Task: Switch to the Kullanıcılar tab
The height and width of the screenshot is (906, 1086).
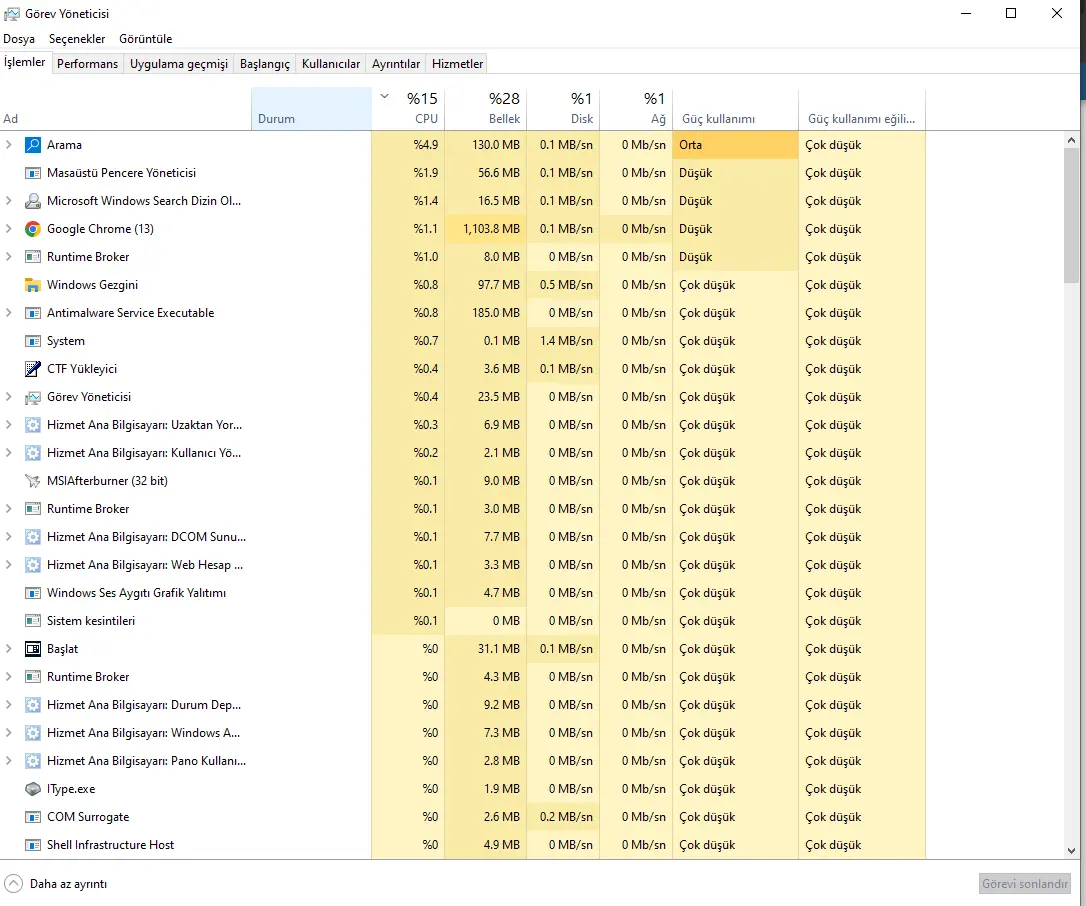Action: coord(331,64)
